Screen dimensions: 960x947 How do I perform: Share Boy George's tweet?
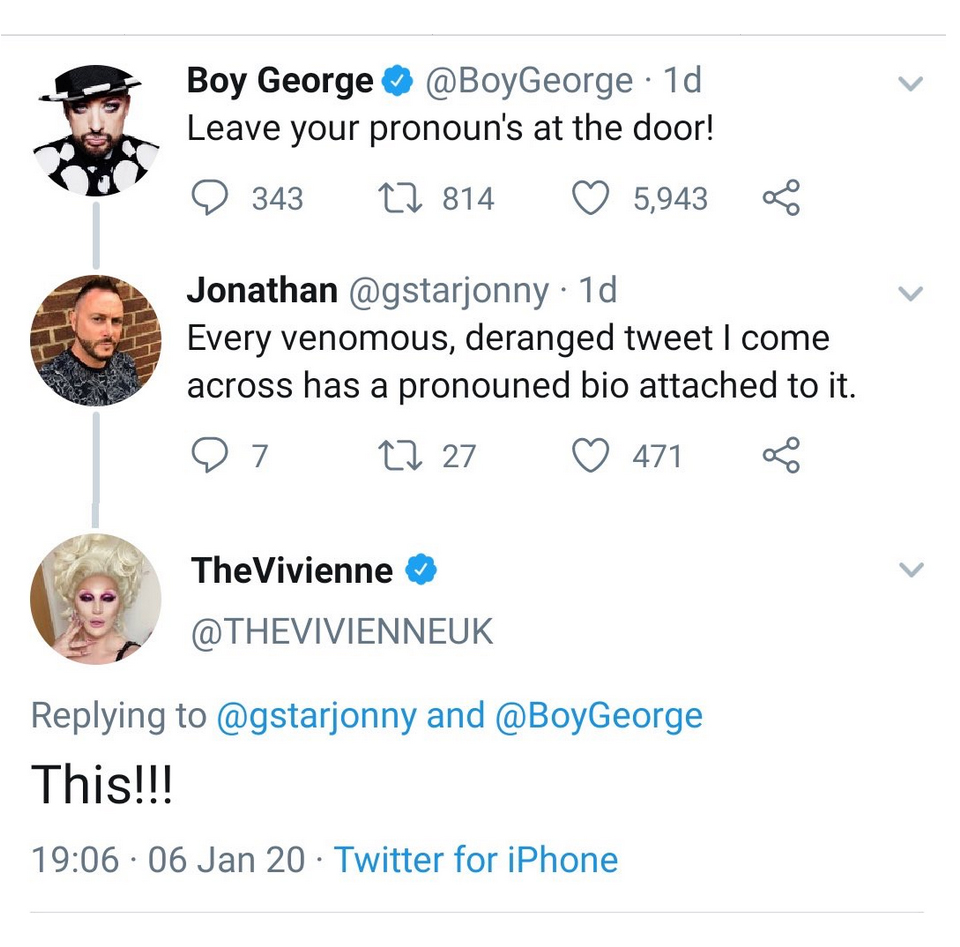coord(781,198)
